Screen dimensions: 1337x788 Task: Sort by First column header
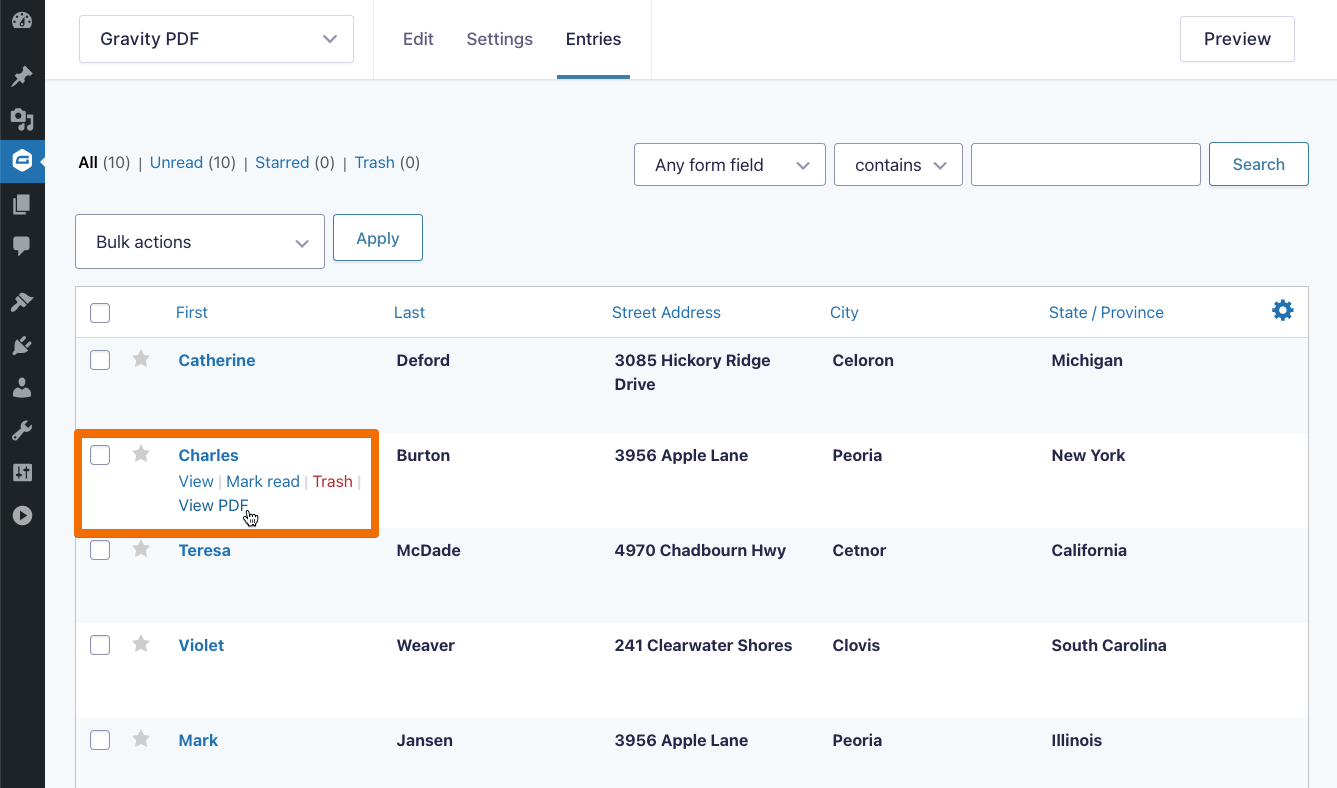coord(191,312)
